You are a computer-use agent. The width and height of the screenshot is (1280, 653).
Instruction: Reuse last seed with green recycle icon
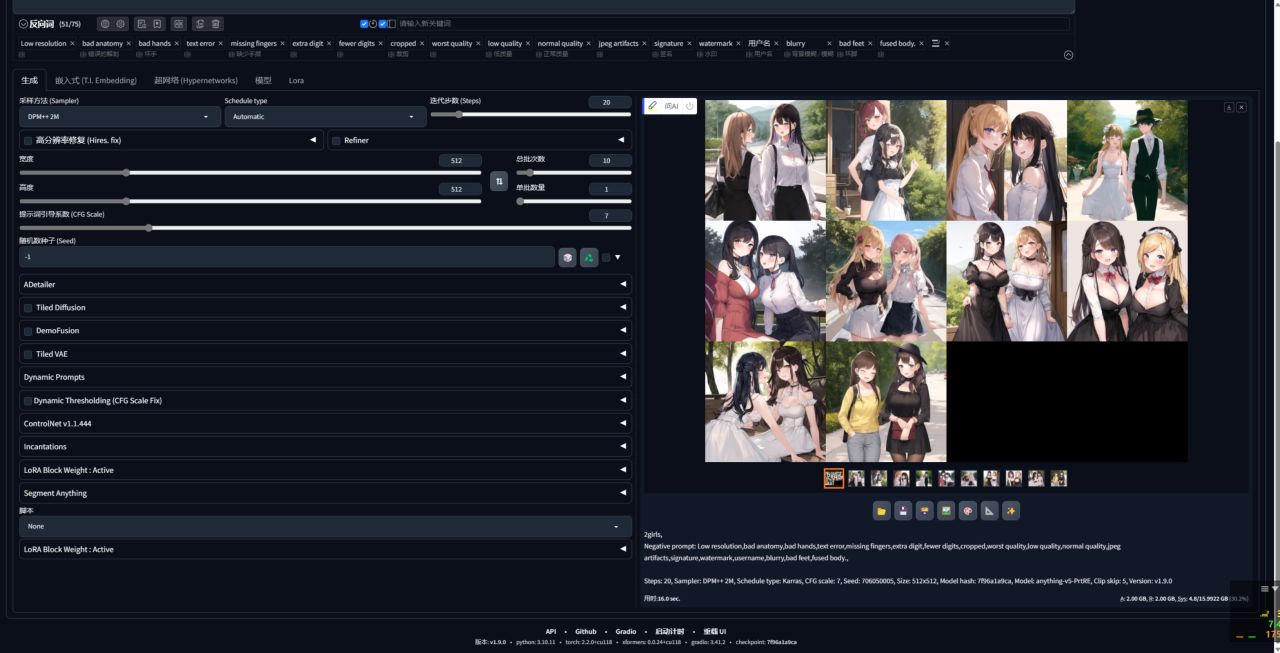coord(589,258)
